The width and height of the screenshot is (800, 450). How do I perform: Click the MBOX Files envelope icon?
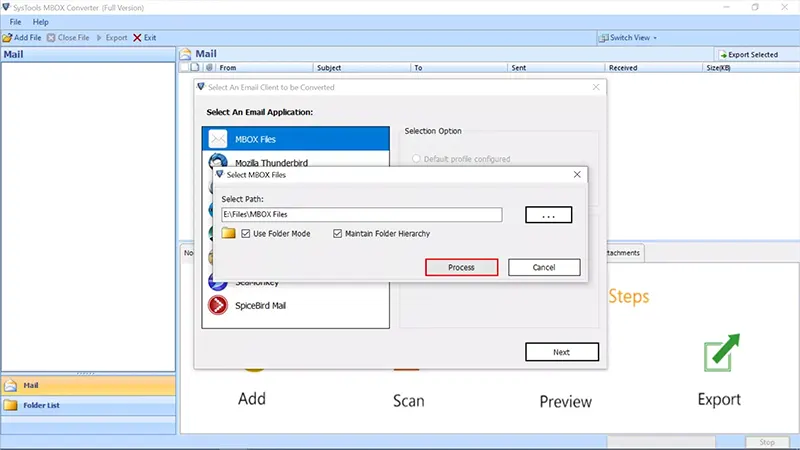point(218,139)
